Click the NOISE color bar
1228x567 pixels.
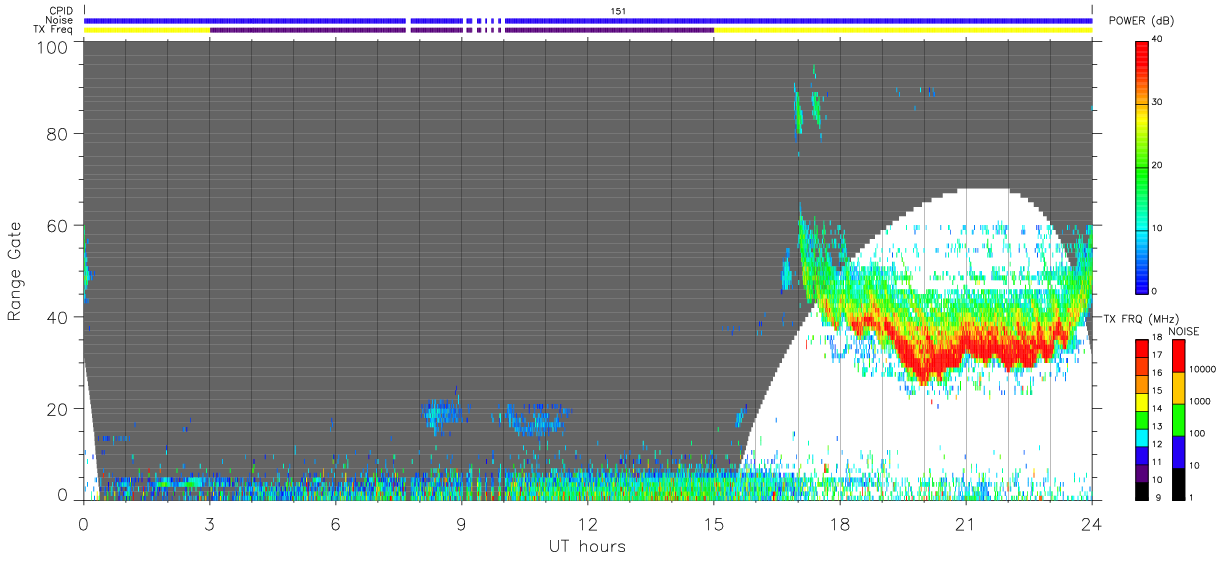click(1178, 419)
